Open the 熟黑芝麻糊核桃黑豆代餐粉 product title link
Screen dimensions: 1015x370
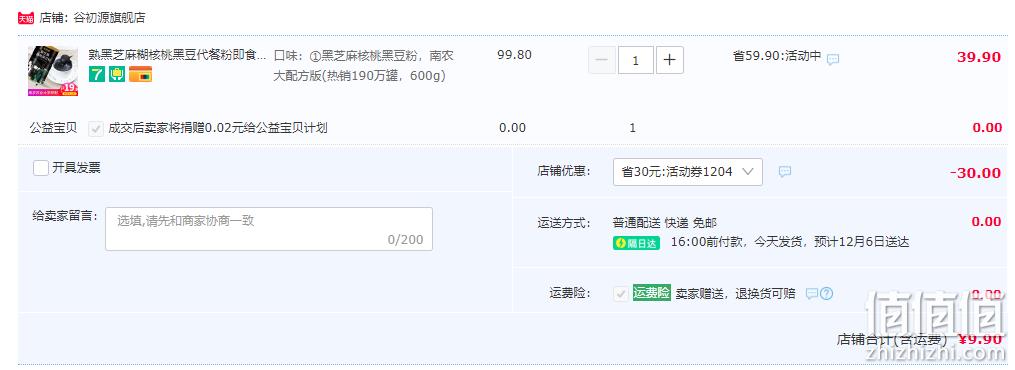click(177, 55)
